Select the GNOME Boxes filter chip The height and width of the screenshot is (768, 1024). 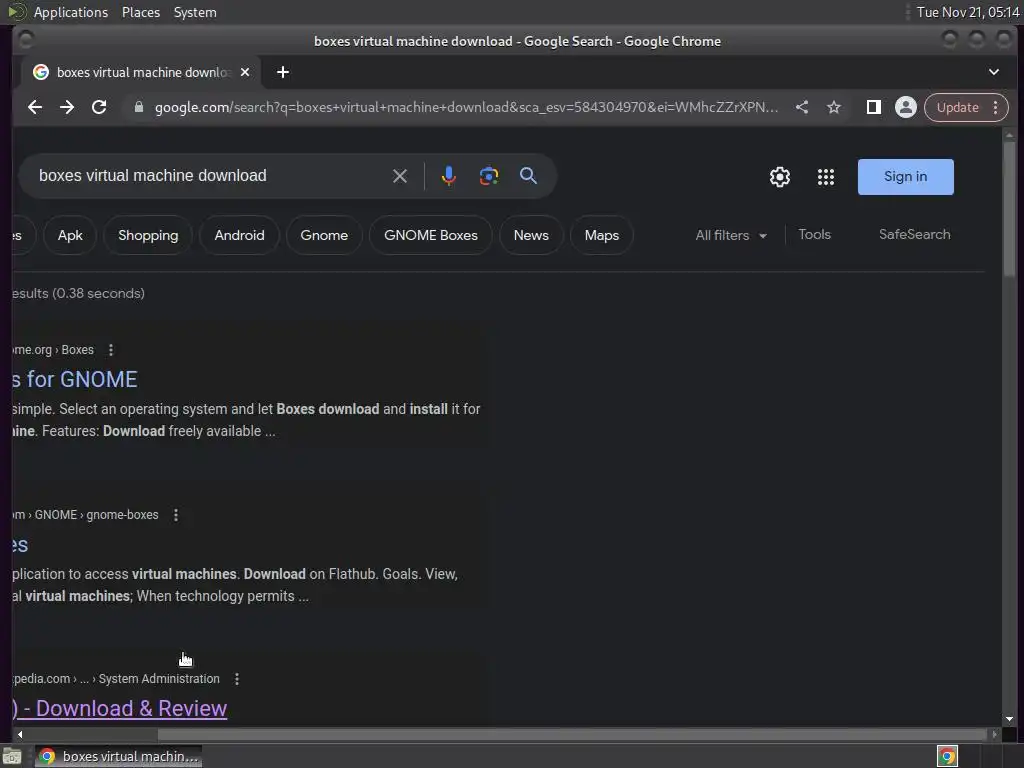tap(430, 235)
